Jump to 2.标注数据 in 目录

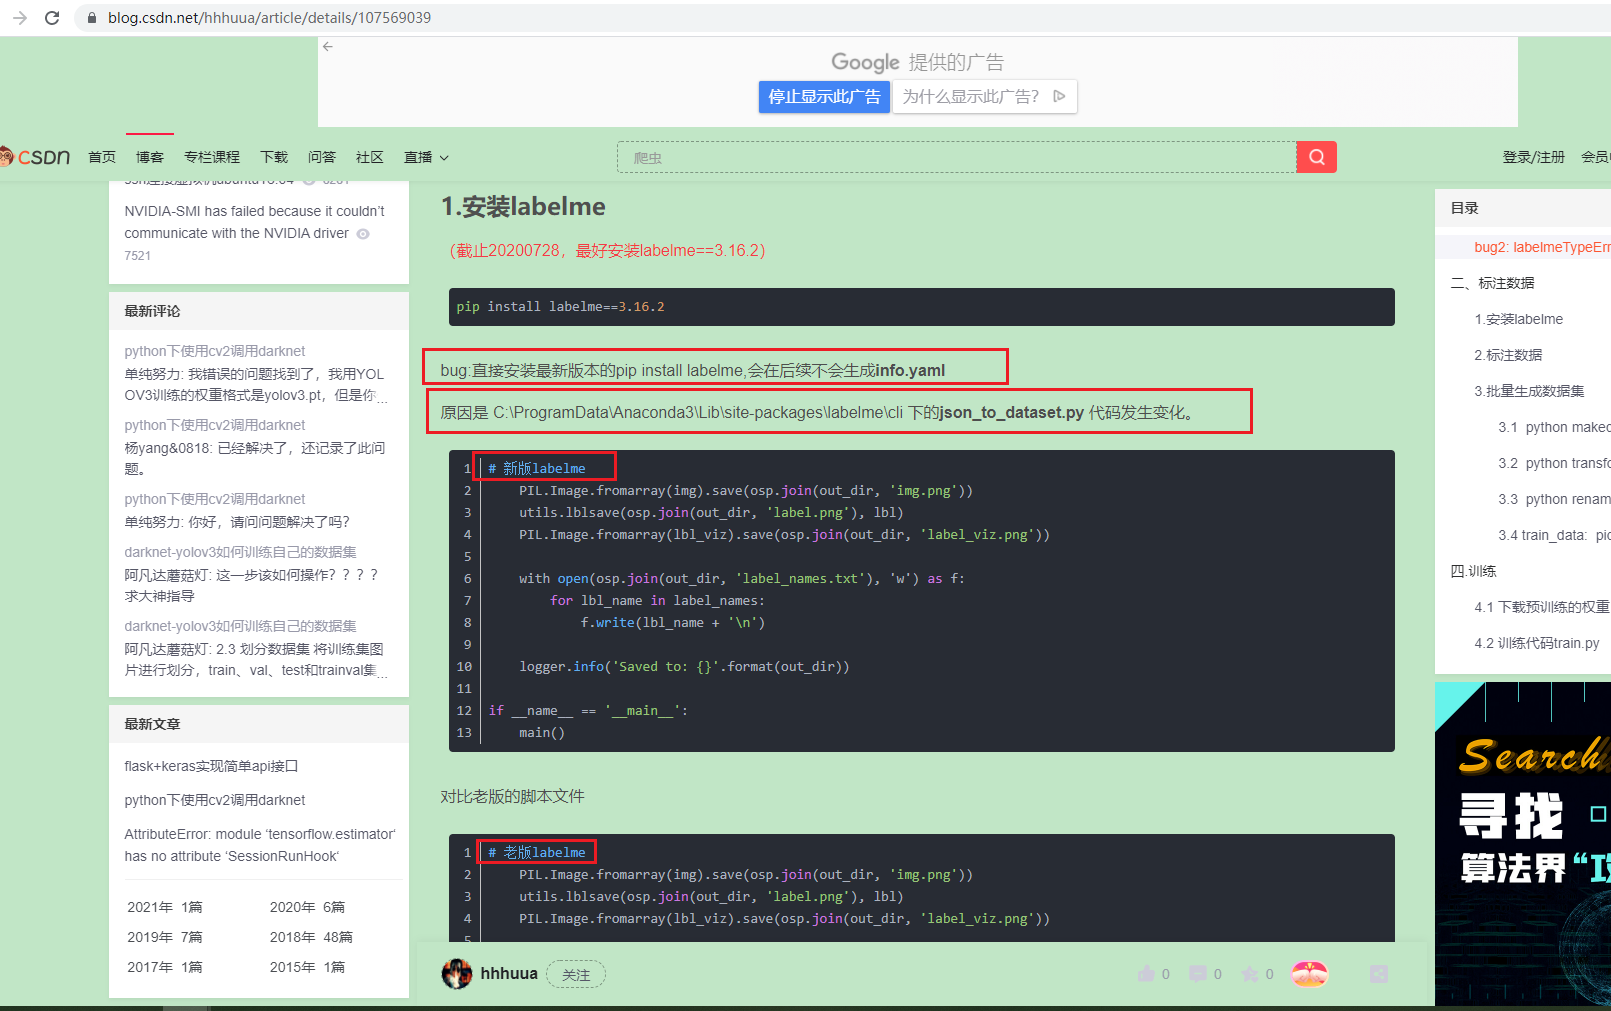coord(1508,355)
